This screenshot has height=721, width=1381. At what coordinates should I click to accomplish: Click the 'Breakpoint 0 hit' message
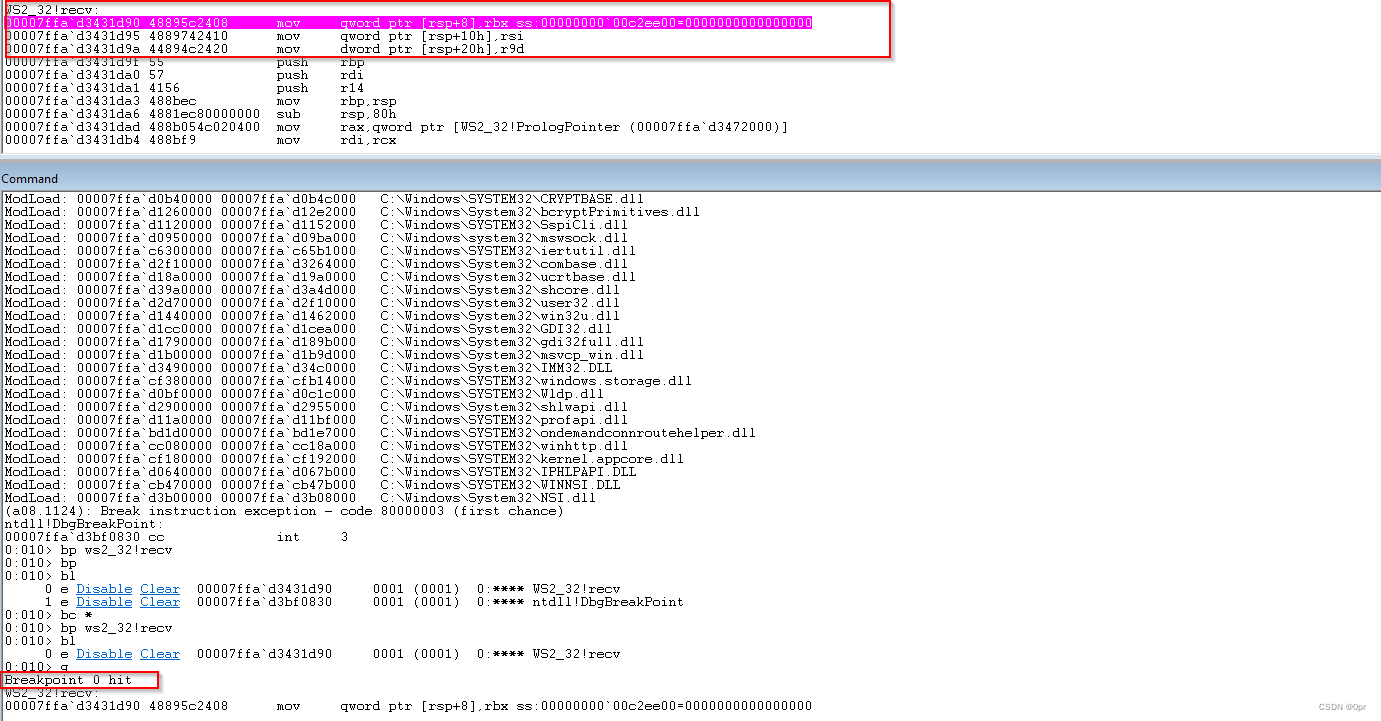pyautogui.click(x=69, y=680)
